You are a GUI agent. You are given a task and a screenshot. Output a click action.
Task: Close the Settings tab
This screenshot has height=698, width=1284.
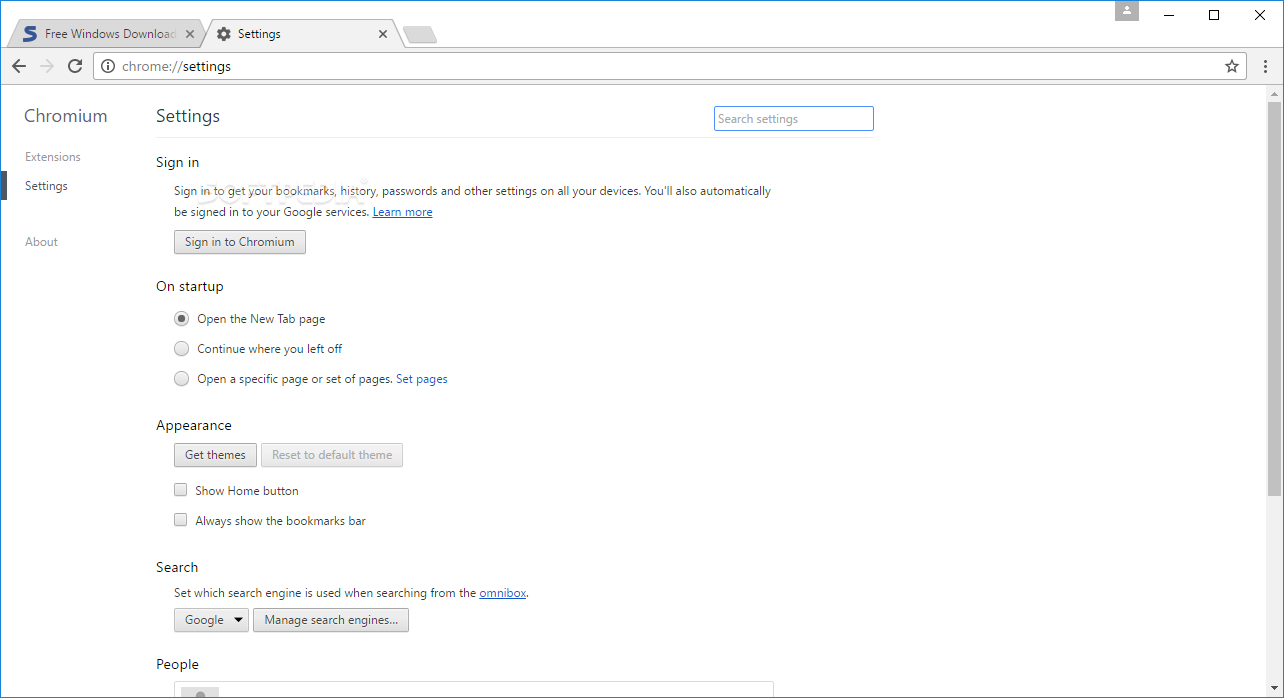point(383,34)
